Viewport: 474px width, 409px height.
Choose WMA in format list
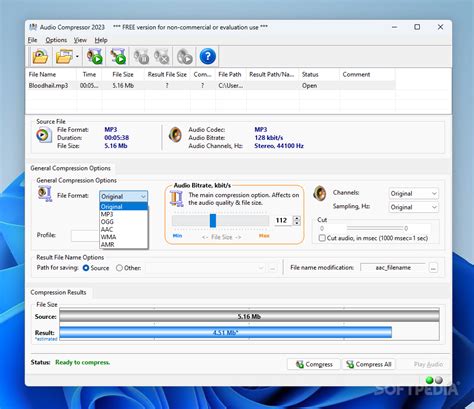[124, 237]
